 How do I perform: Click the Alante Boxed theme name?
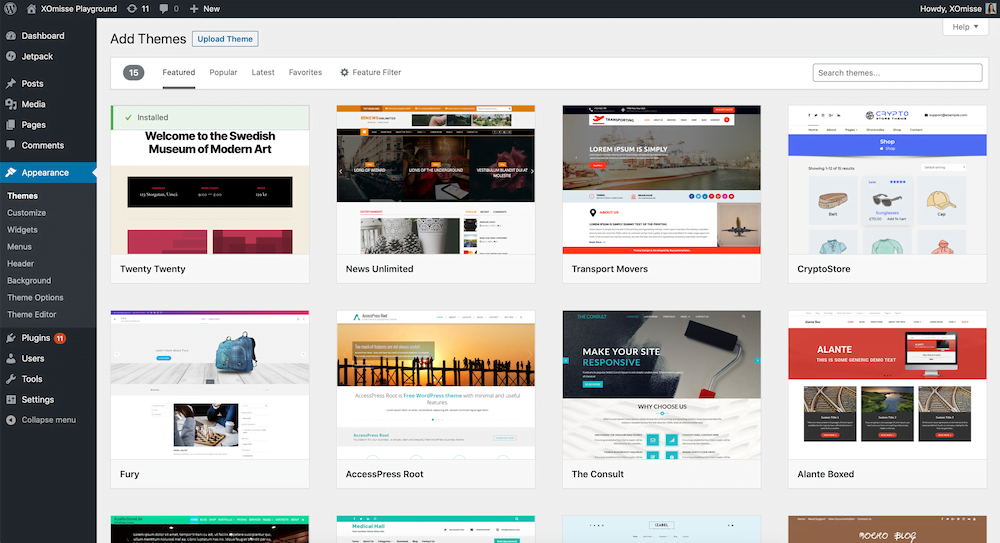point(825,474)
